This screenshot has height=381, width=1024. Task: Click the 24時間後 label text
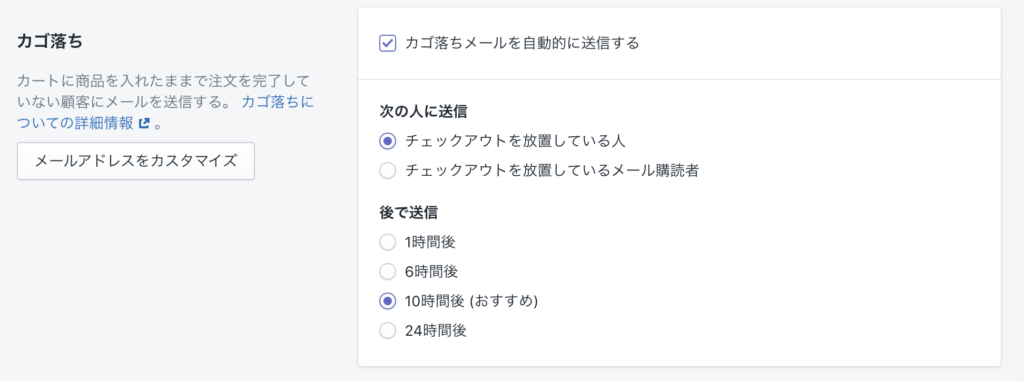pos(436,331)
